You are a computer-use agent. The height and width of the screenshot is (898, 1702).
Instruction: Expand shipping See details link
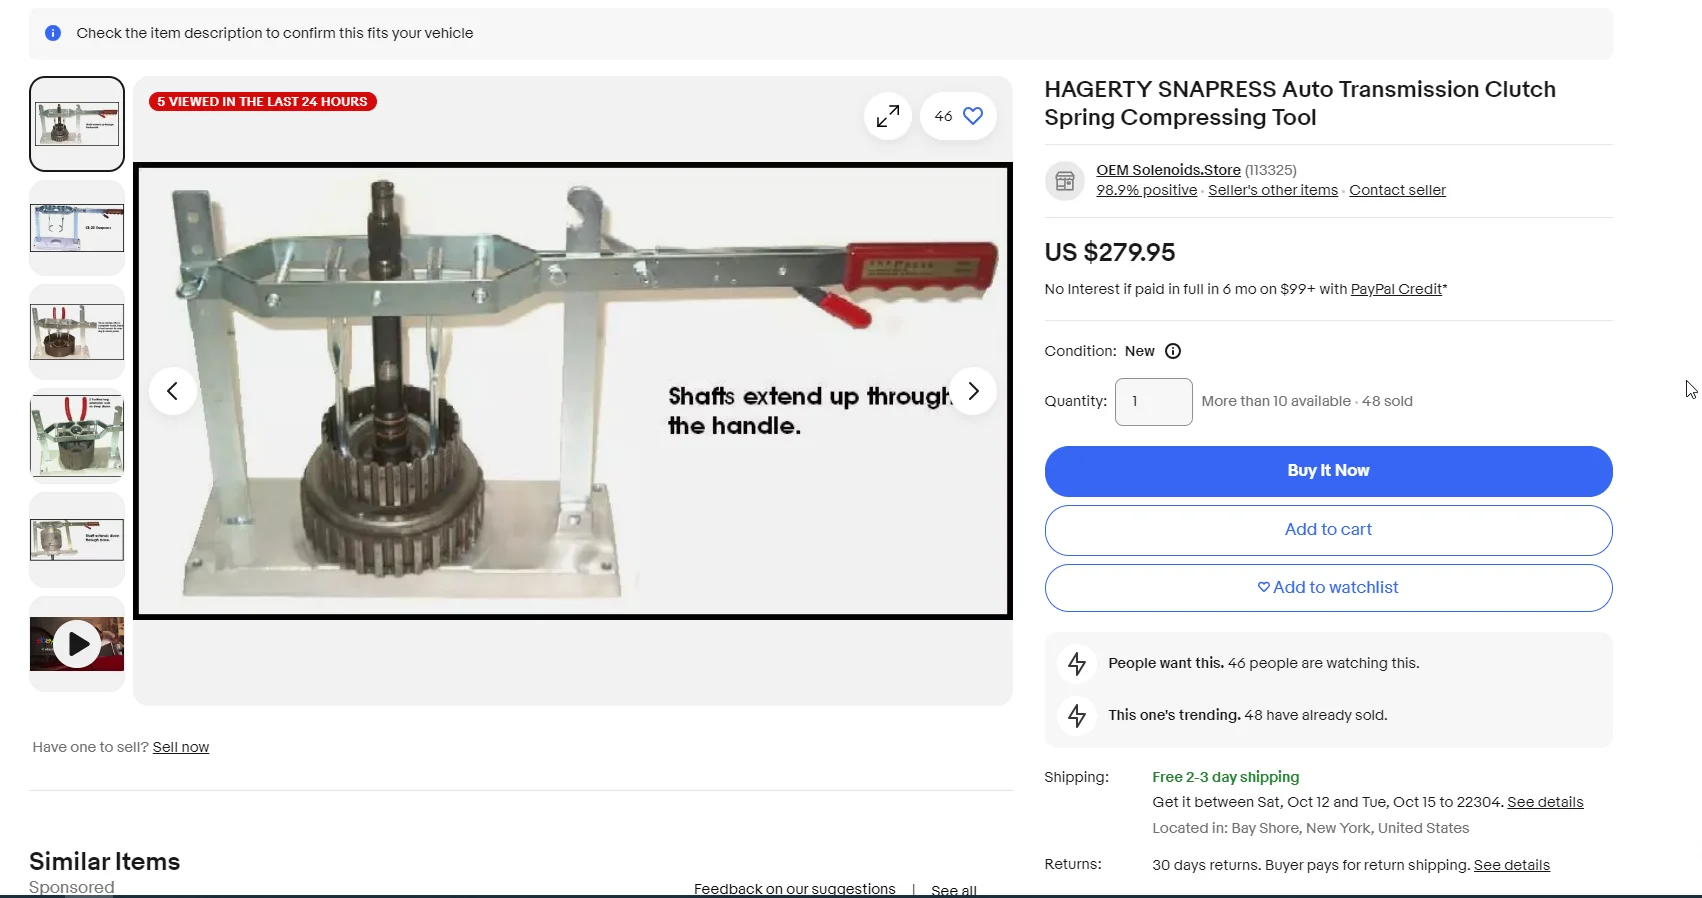[1544, 802]
